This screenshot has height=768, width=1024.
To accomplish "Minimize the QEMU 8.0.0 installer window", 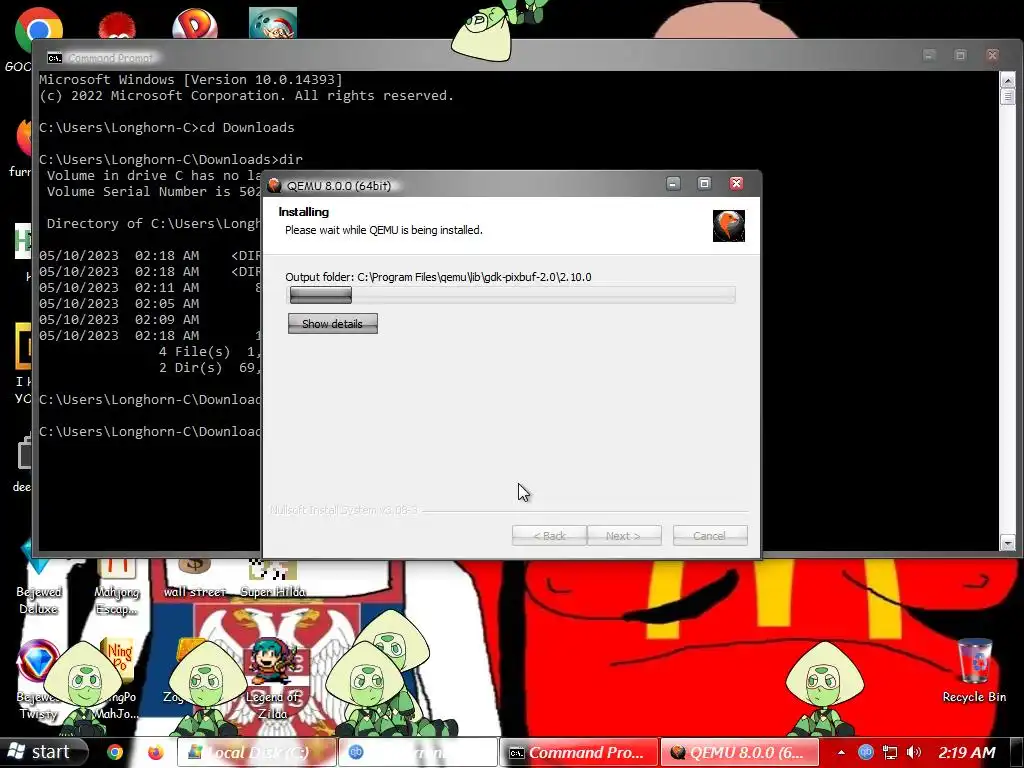I will [x=673, y=184].
